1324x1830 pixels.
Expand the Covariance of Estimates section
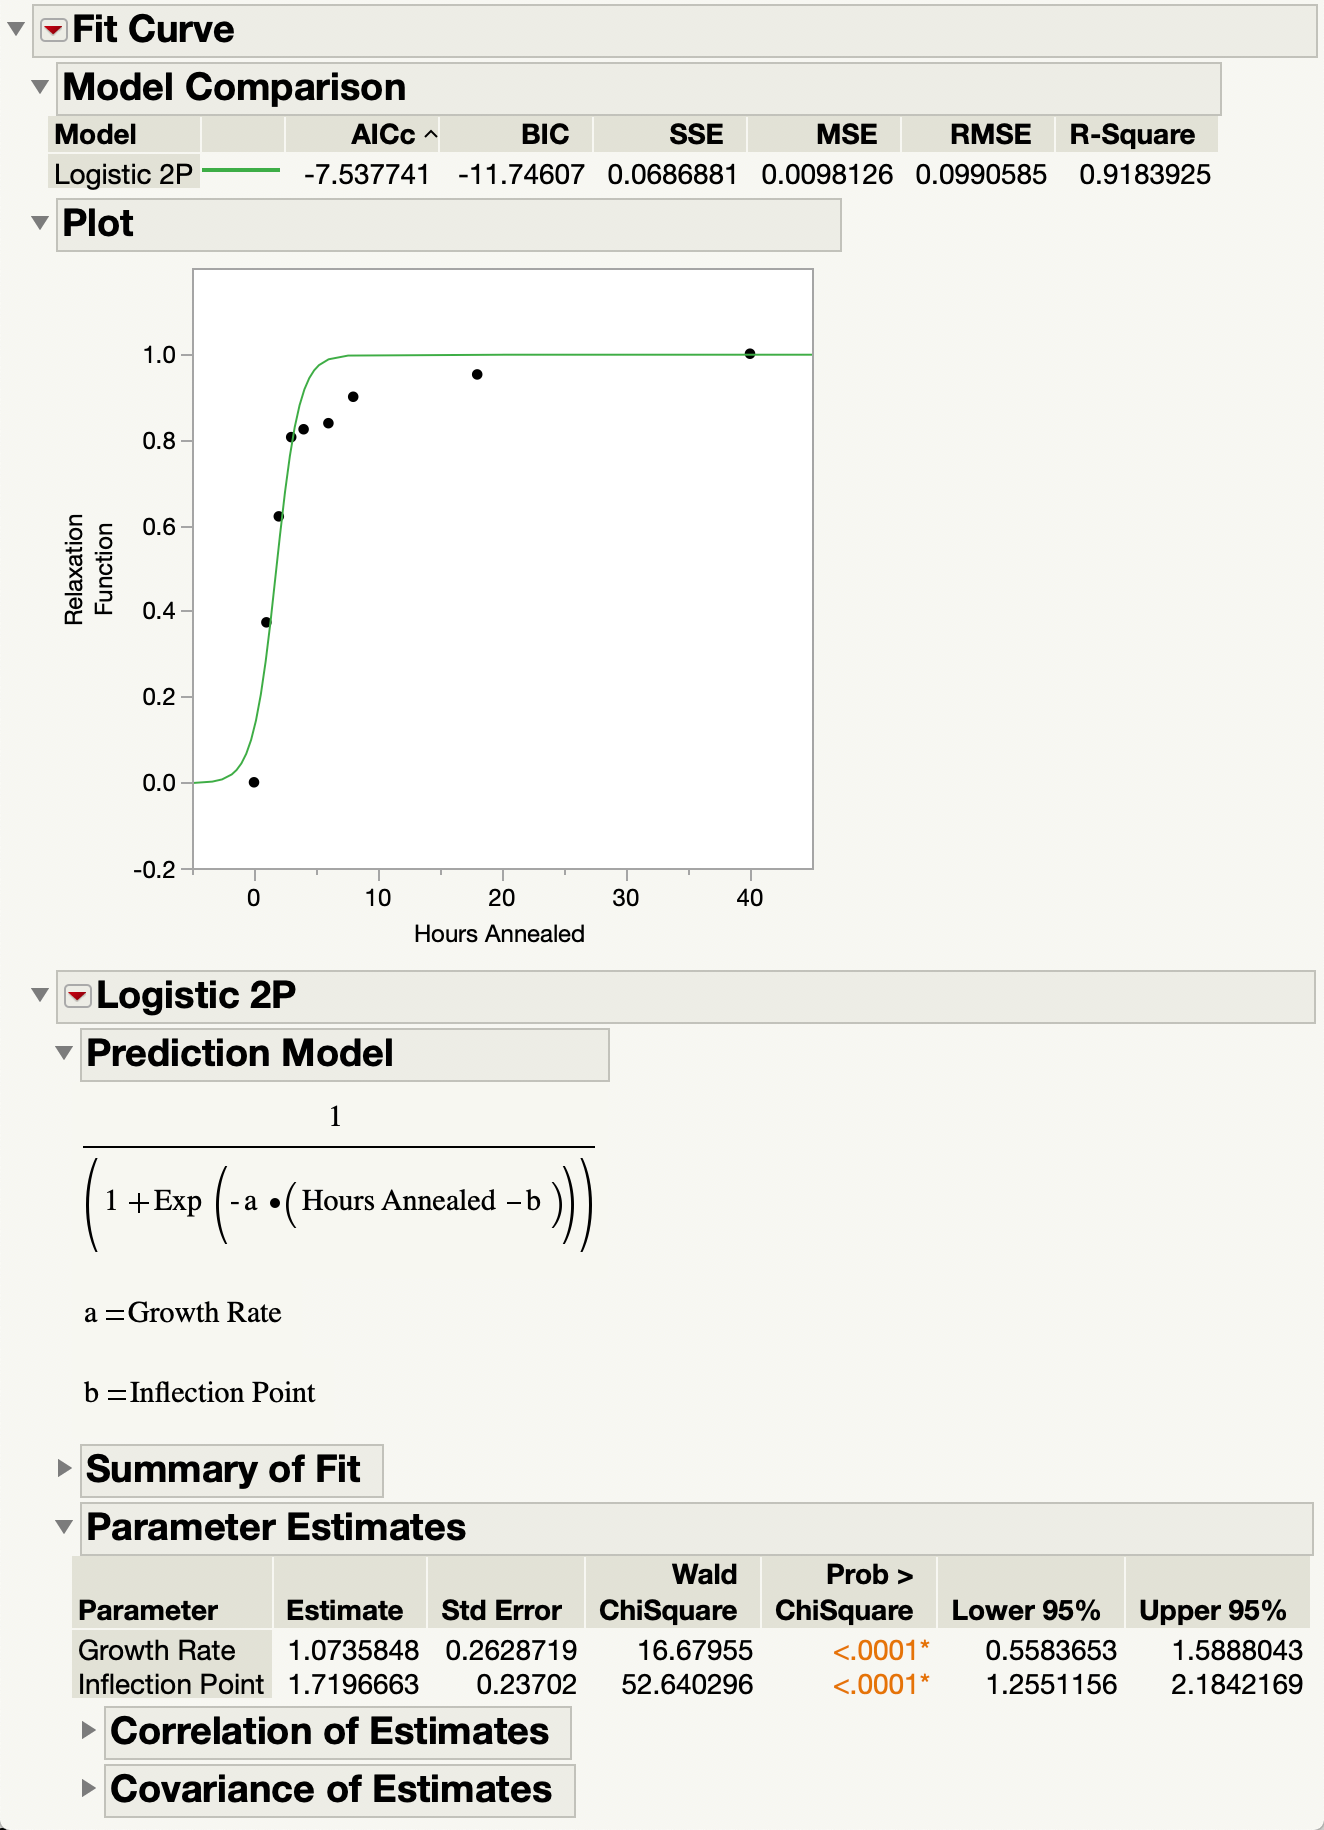pyautogui.click(x=88, y=1789)
